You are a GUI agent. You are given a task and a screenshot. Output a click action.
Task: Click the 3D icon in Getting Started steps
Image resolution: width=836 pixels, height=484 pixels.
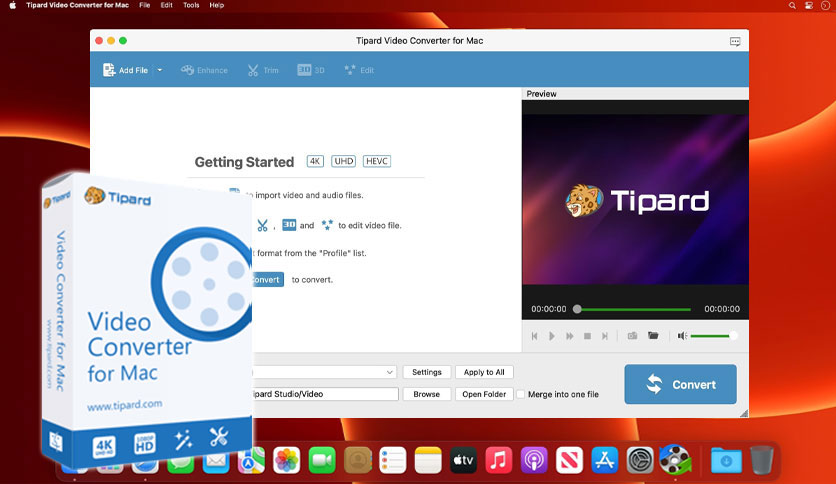click(x=289, y=225)
